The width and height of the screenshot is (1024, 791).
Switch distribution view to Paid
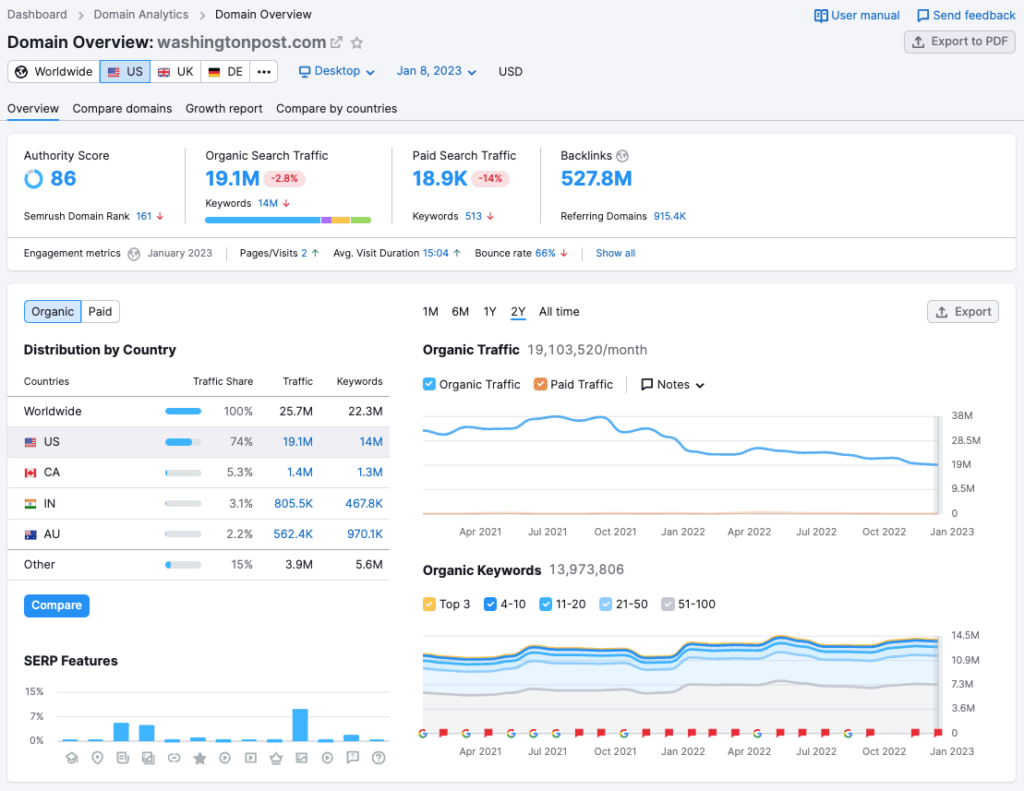101,312
